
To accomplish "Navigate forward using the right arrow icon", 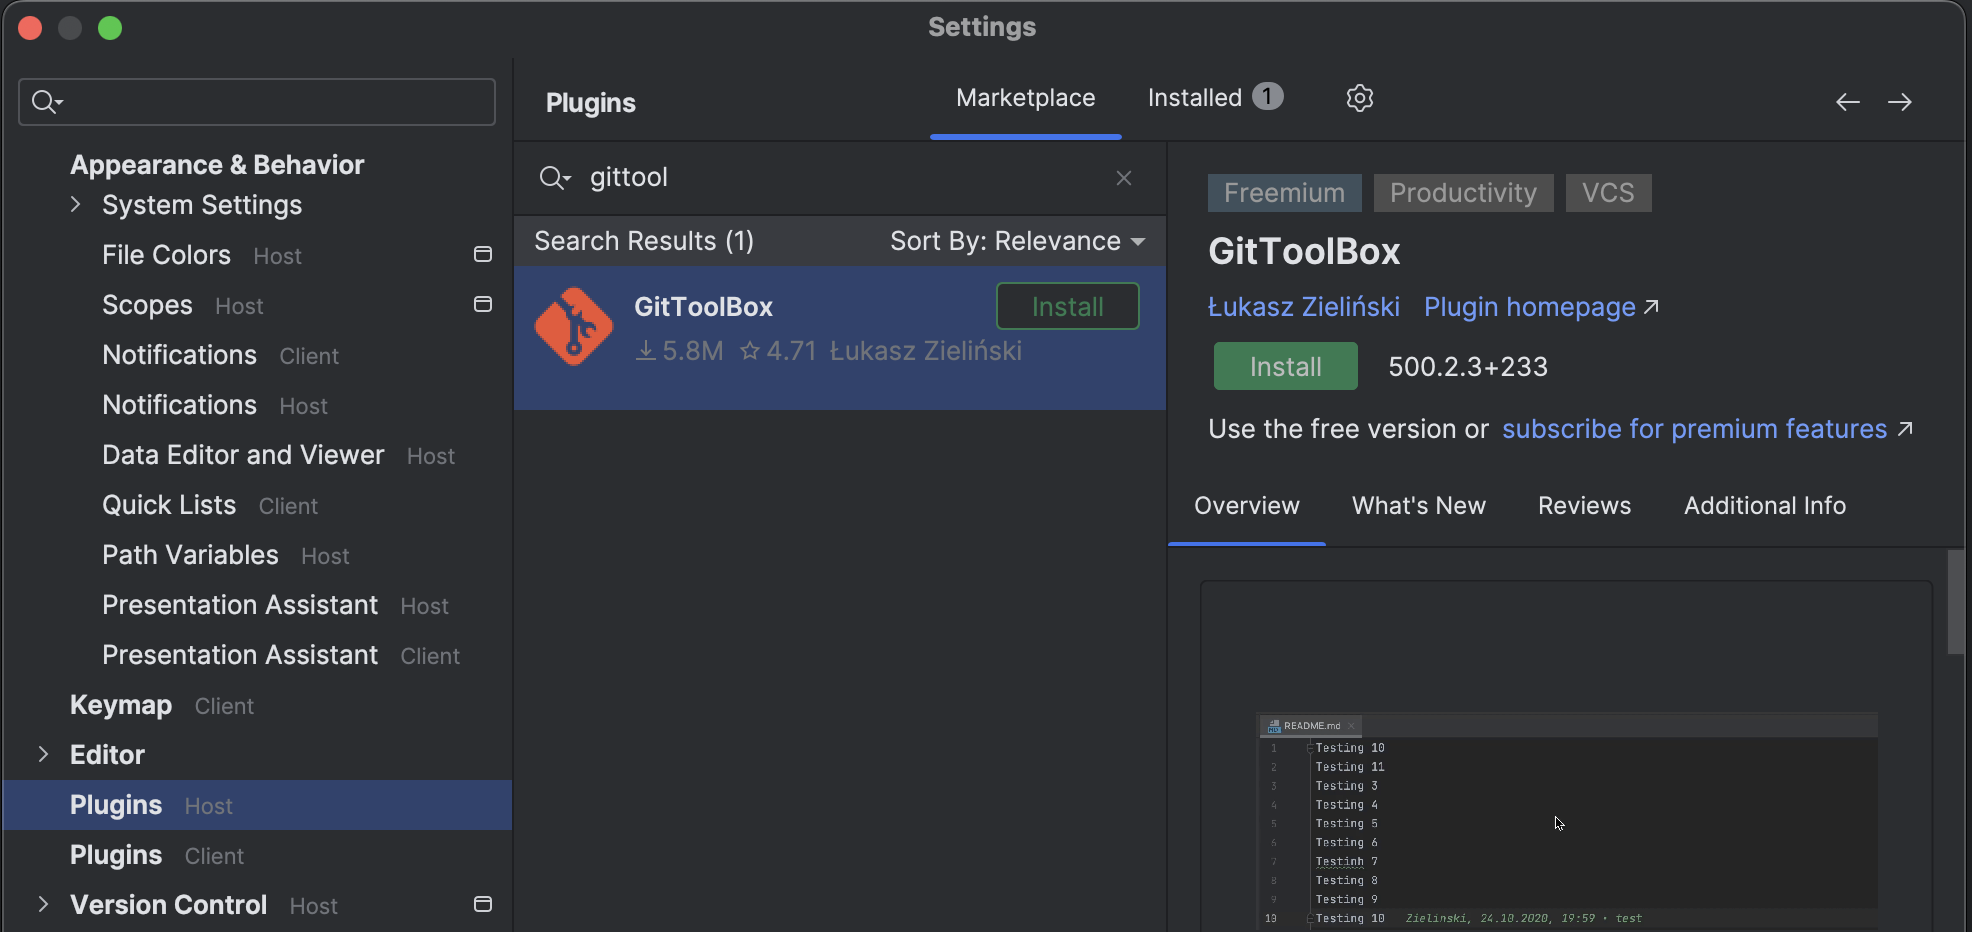I will 1900,101.
